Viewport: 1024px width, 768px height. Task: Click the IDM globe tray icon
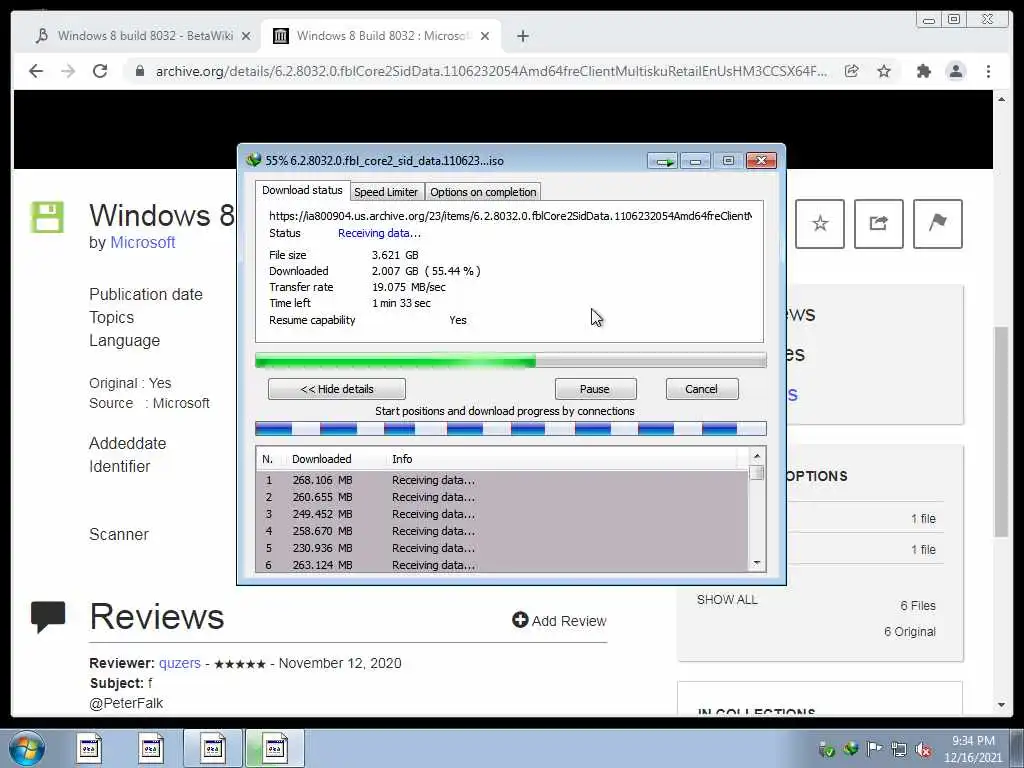pos(850,748)
